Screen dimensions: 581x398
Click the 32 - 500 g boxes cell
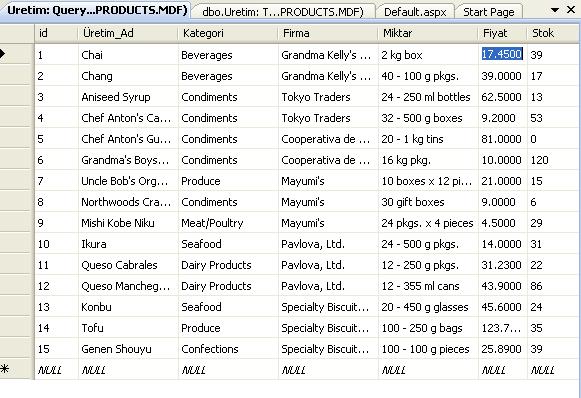pyautogui.click(x=428, y=118)
